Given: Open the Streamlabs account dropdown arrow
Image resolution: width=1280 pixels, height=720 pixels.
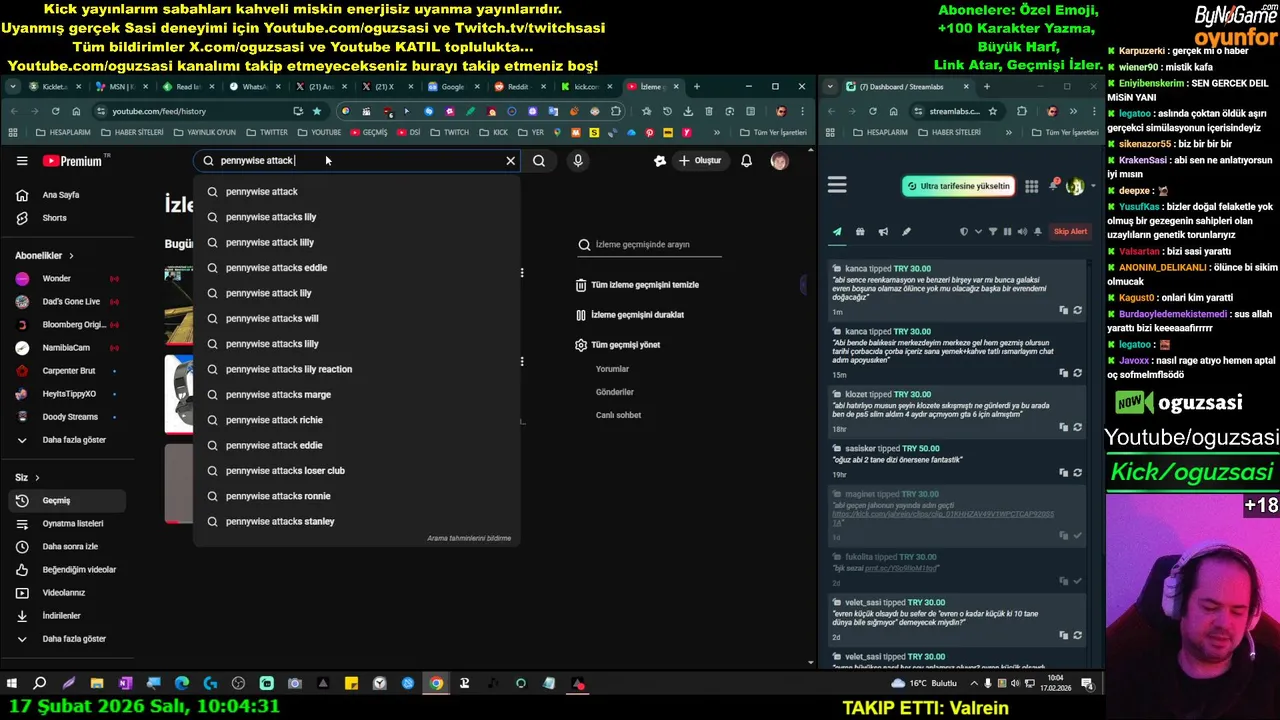Looking at the screenshot, I should tap(1092, 187).
